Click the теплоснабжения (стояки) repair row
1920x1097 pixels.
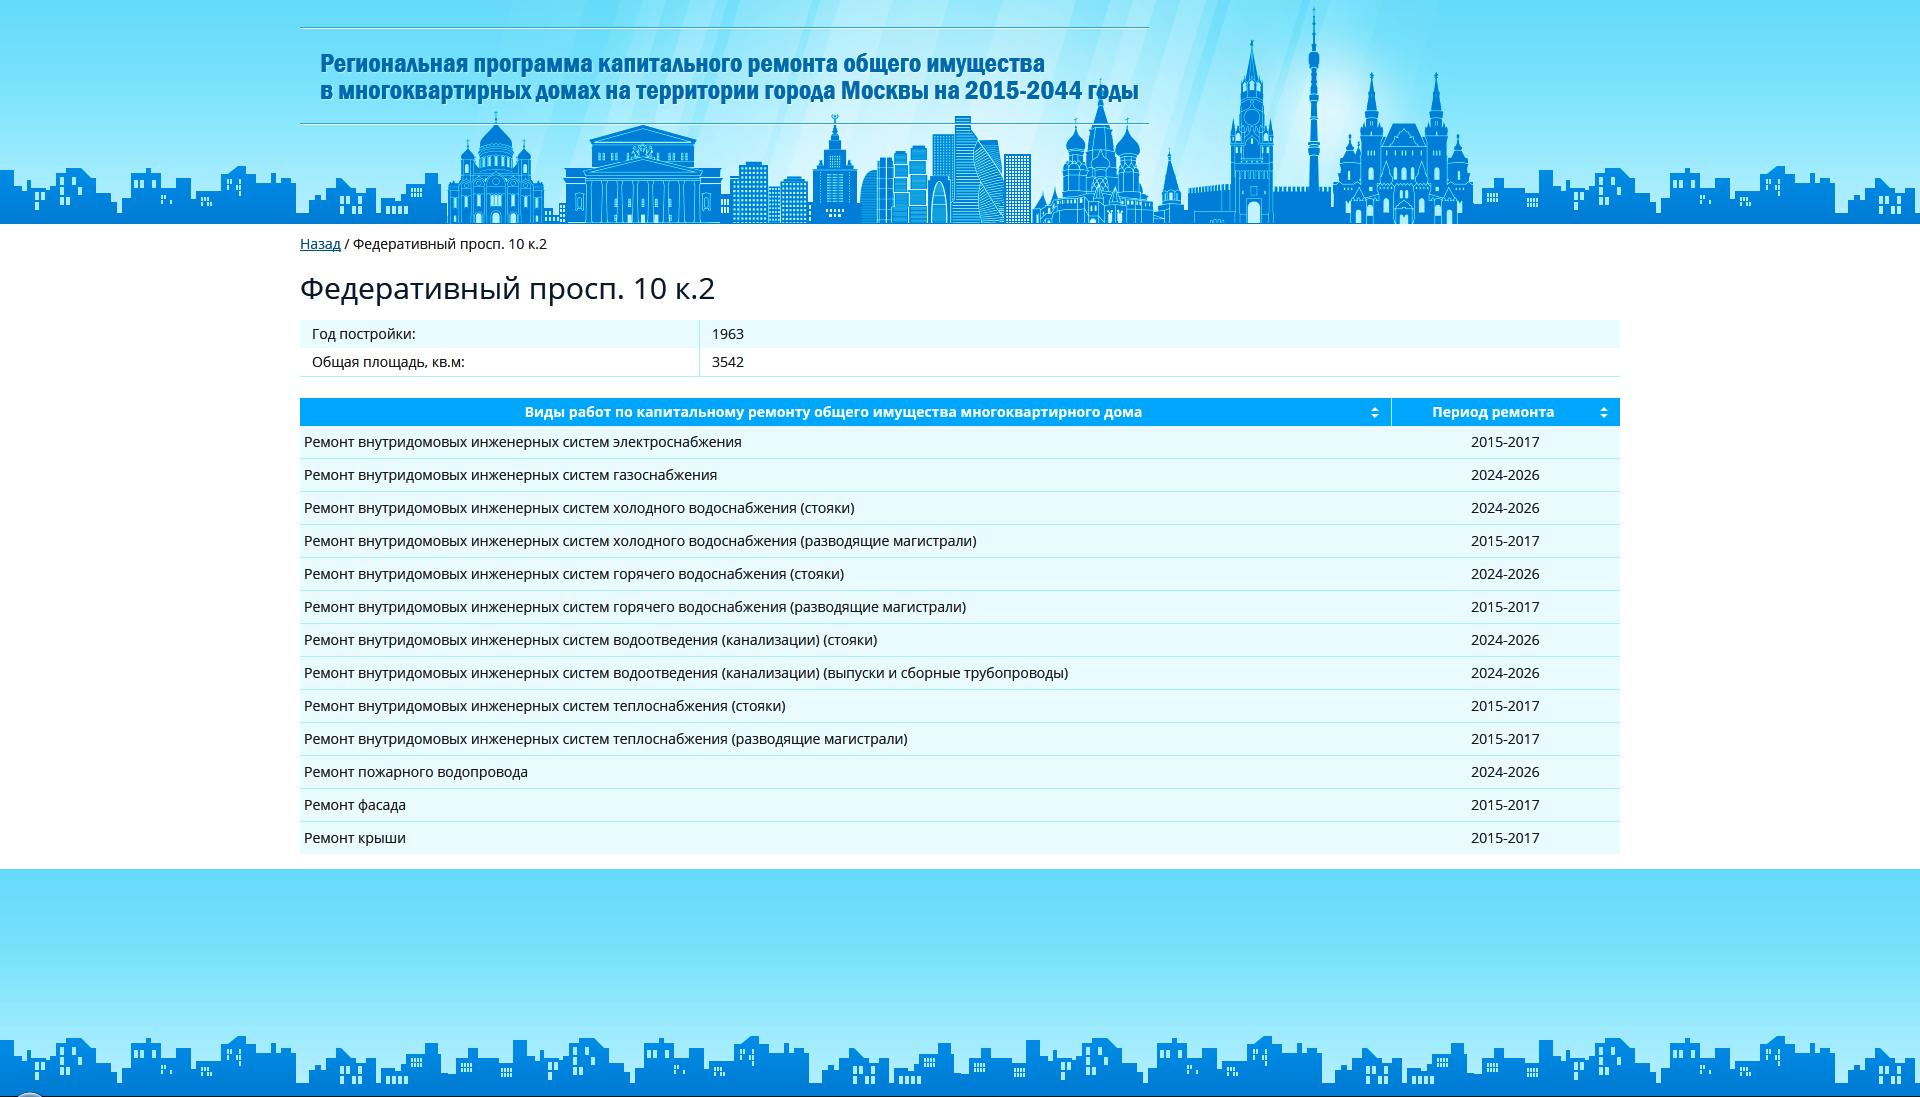(545, 706)
